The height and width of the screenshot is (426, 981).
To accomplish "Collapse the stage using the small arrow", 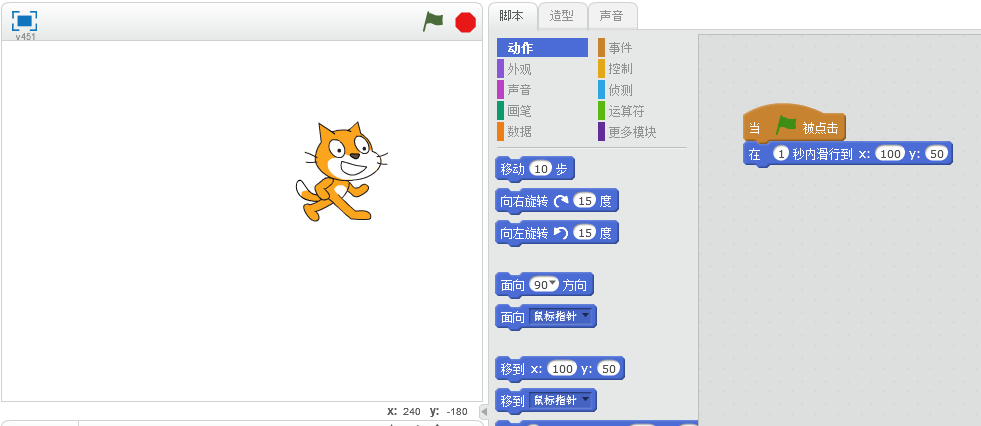I will tap(484, 412).
